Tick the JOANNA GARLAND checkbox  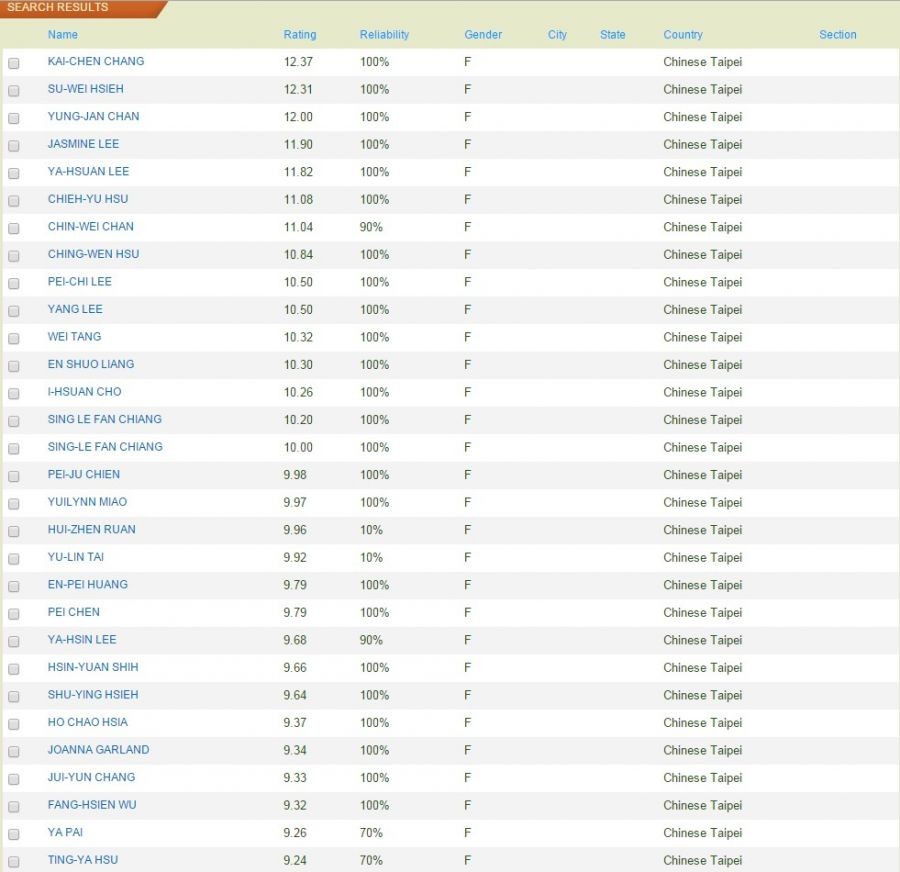click(x=14, y=752)
